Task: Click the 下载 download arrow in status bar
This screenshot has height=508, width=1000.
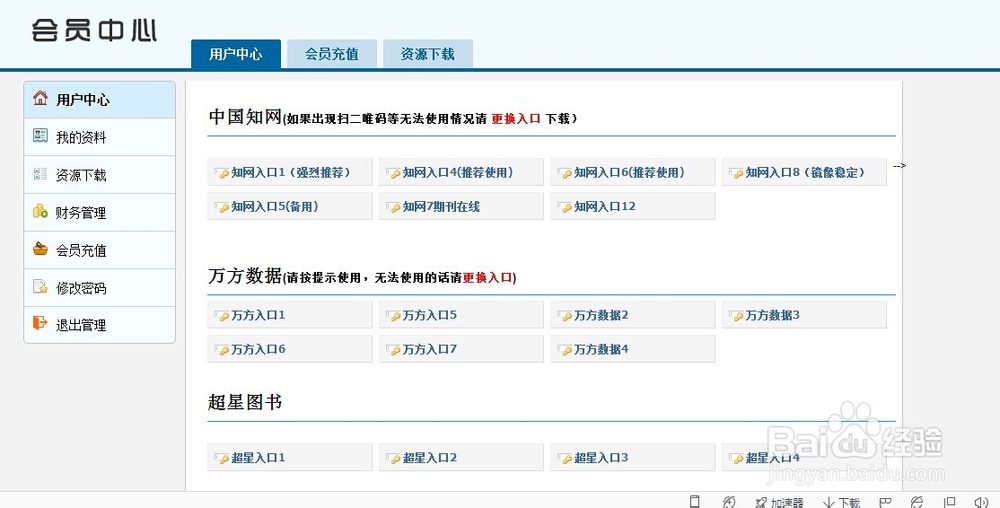Action: tap(829, 503)
